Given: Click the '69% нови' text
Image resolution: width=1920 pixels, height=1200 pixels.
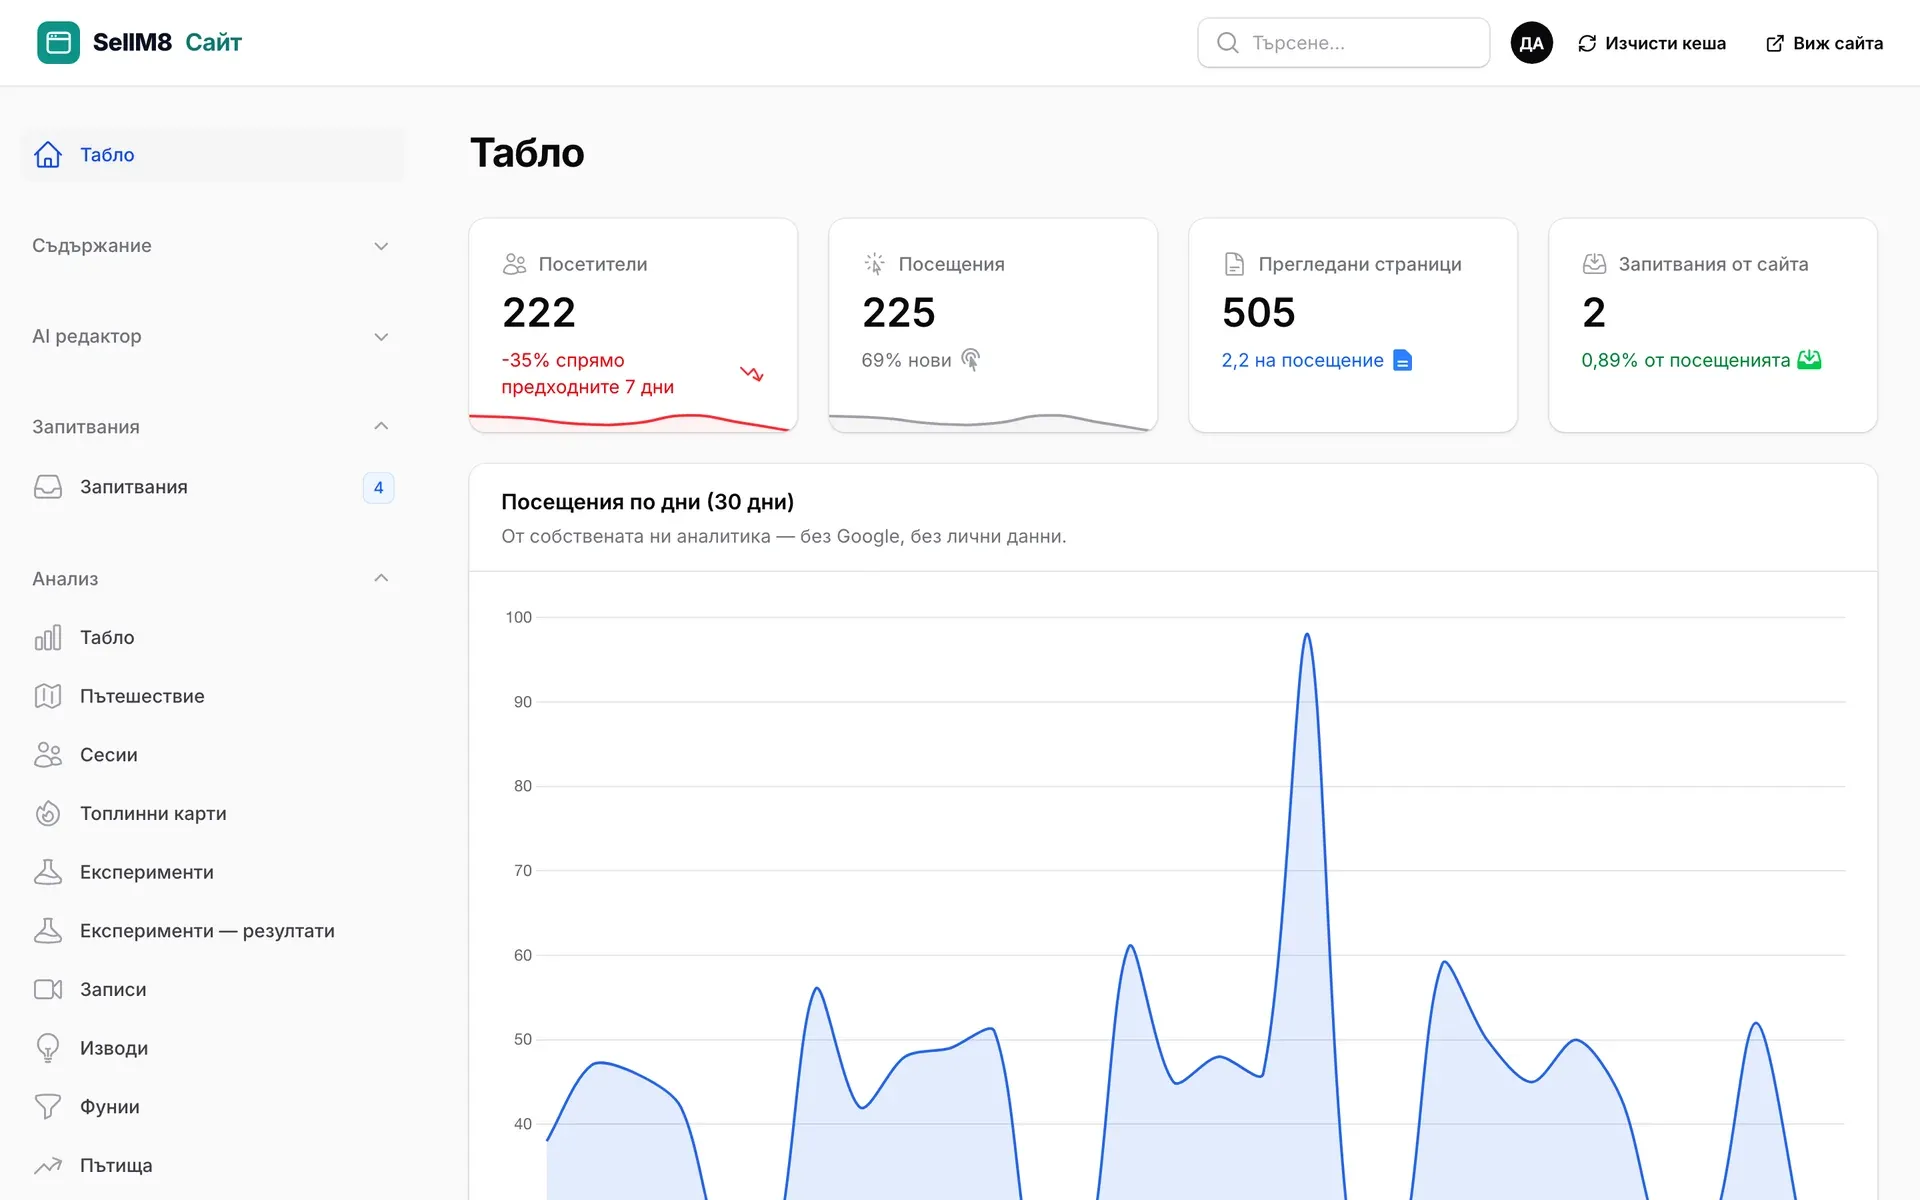Looking at the screenshot, I should coord(906,360).
